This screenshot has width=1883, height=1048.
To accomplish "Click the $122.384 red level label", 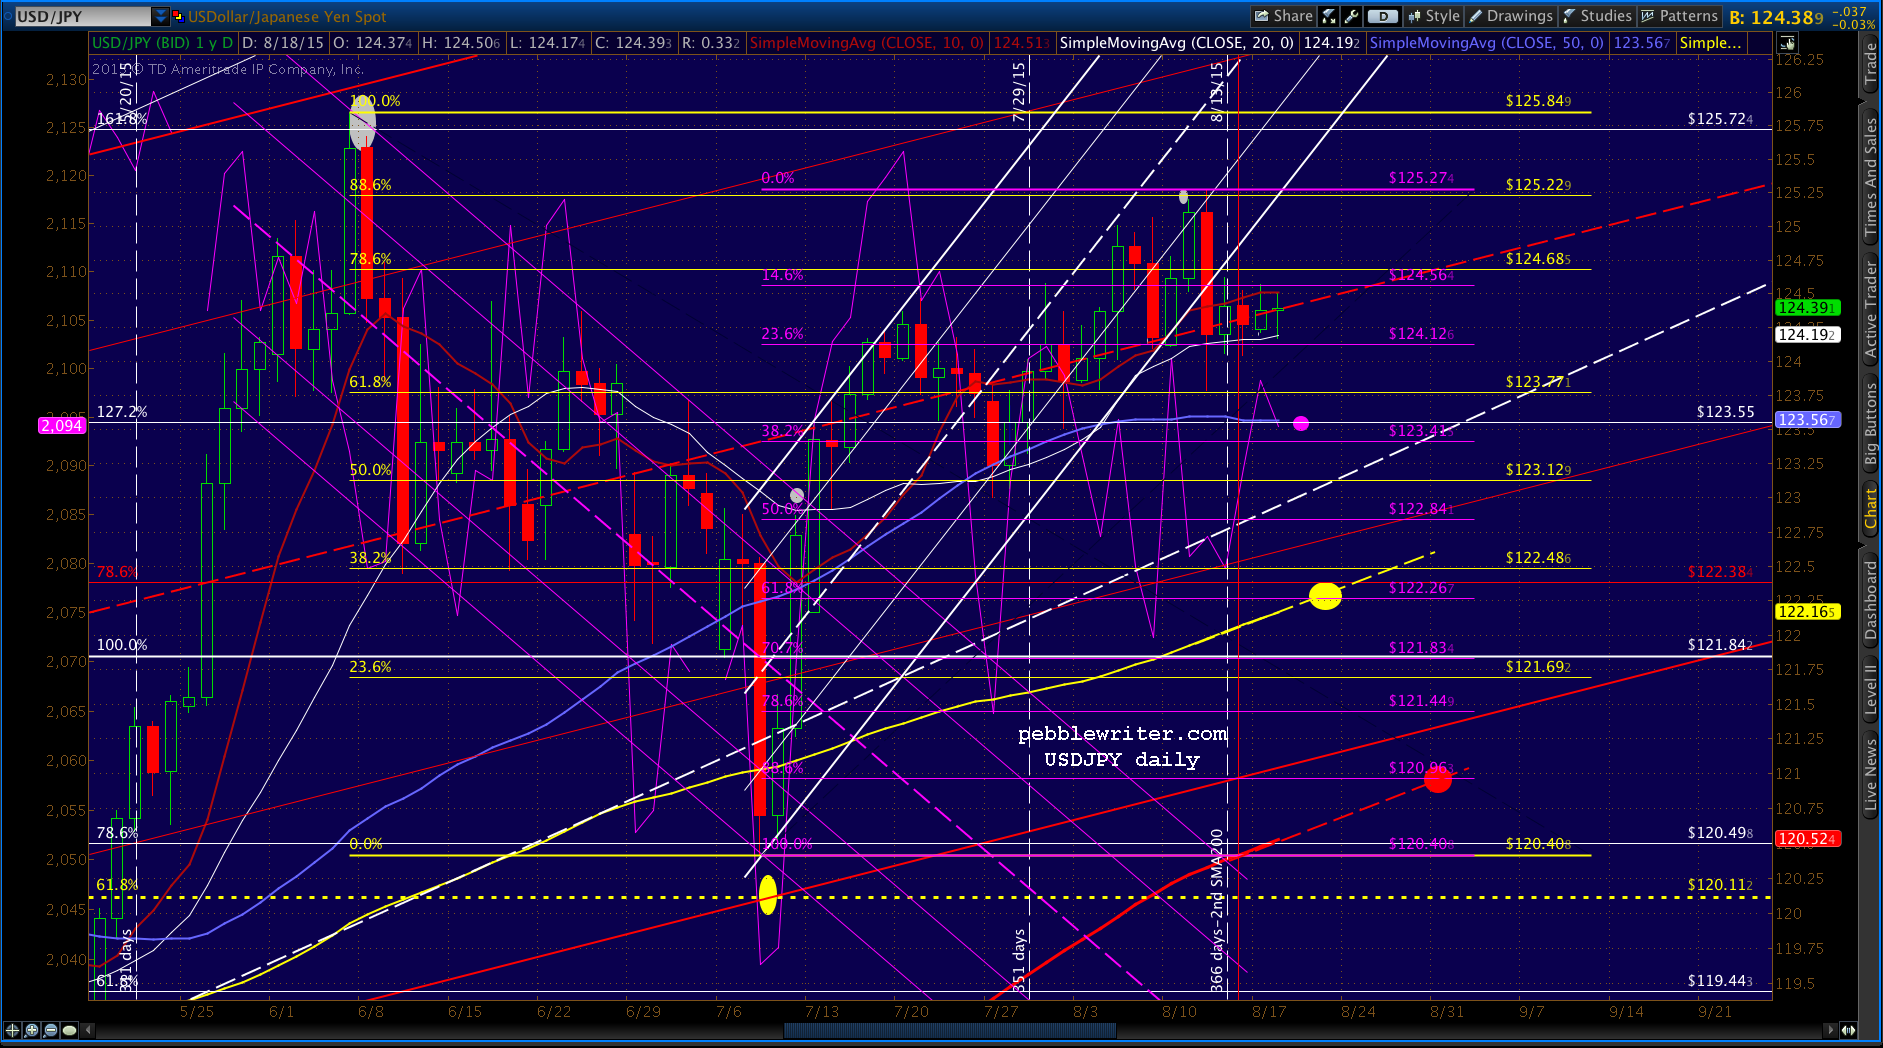I will point(1720,572).
